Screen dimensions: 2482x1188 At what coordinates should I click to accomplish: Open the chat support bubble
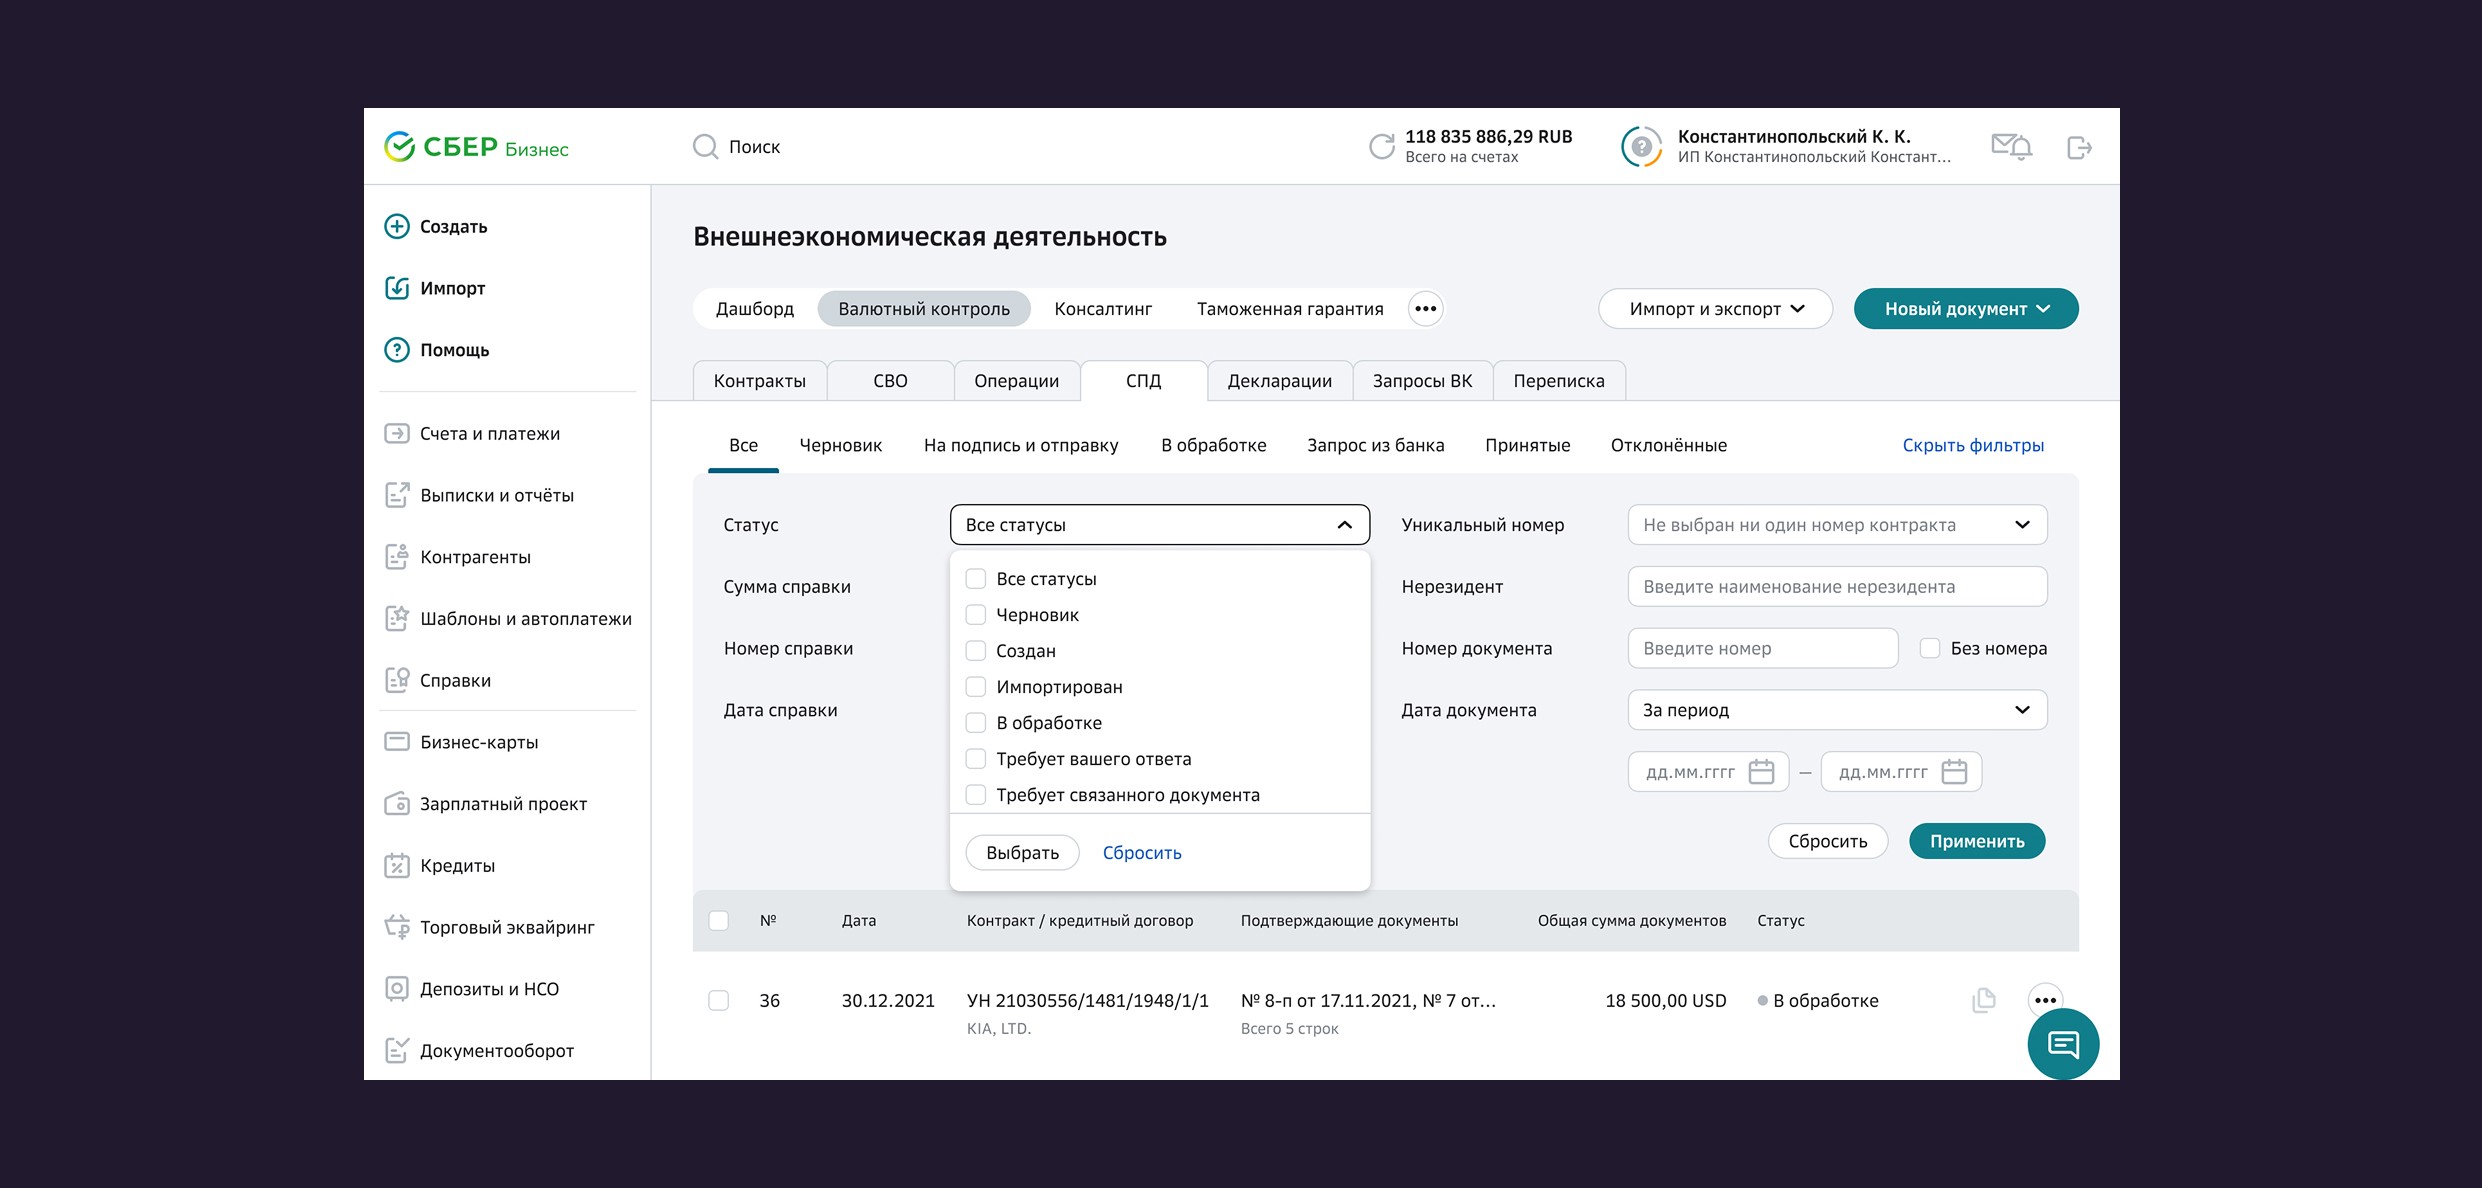[x=2063, y=1044]
